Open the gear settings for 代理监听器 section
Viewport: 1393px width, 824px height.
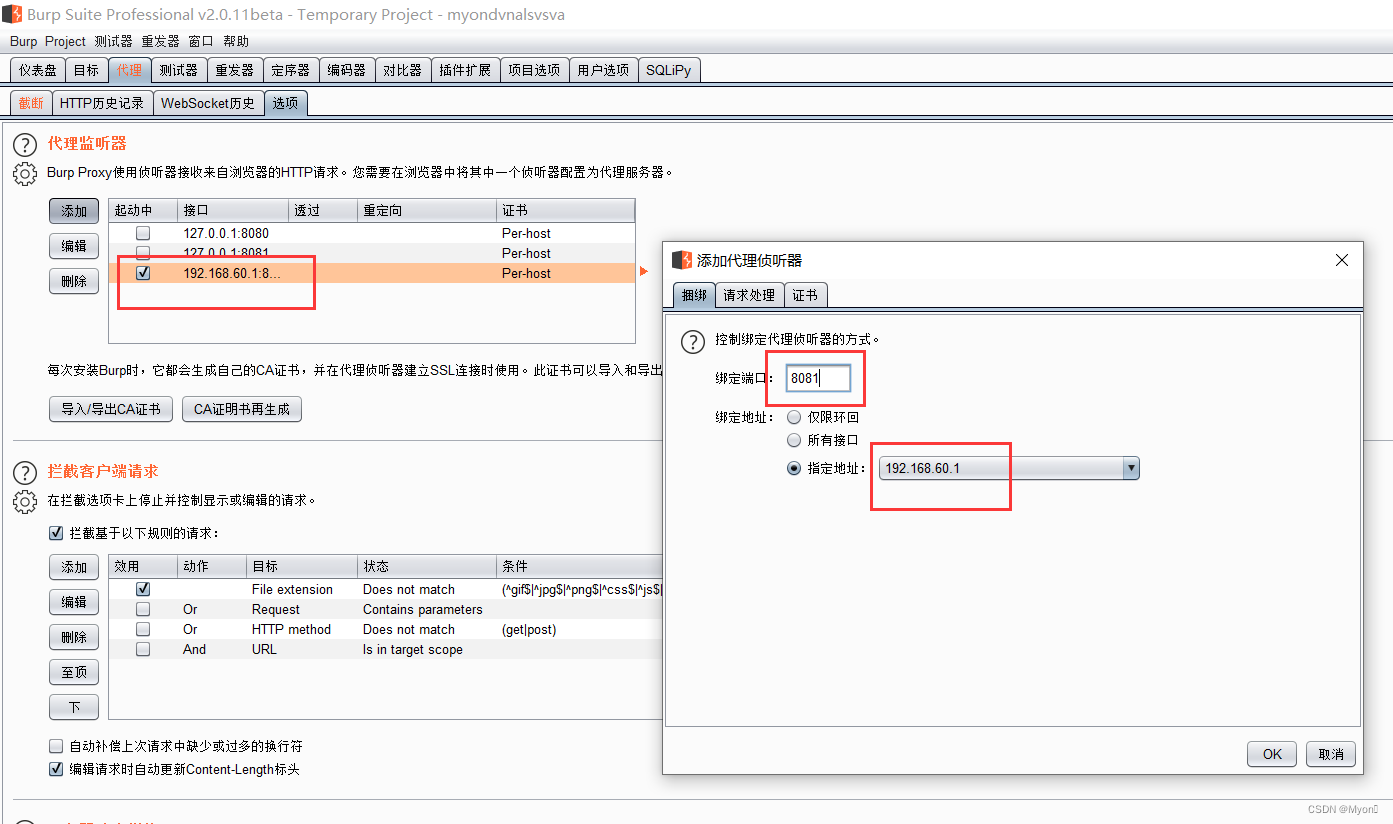pos(25,174)
